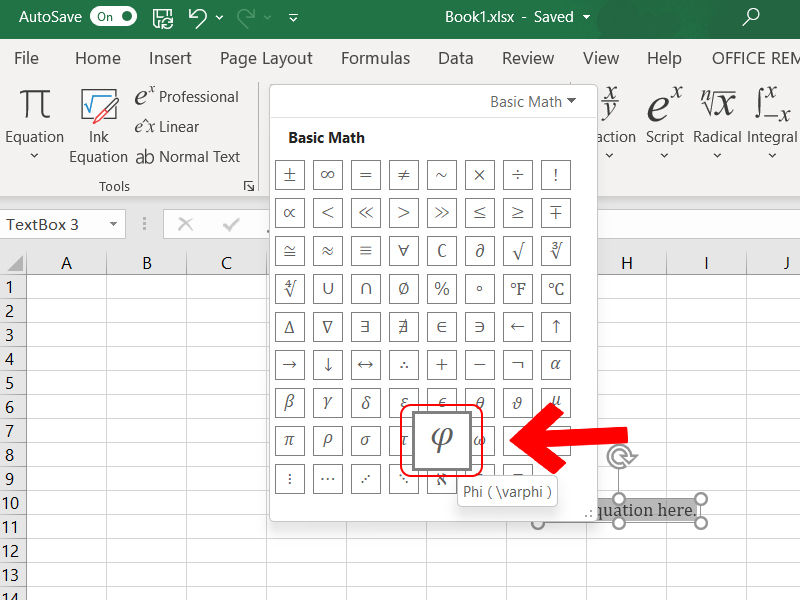Screen dimensions: 800x600
Task: Click the Save icon in title bar
Action: (162, 17)
